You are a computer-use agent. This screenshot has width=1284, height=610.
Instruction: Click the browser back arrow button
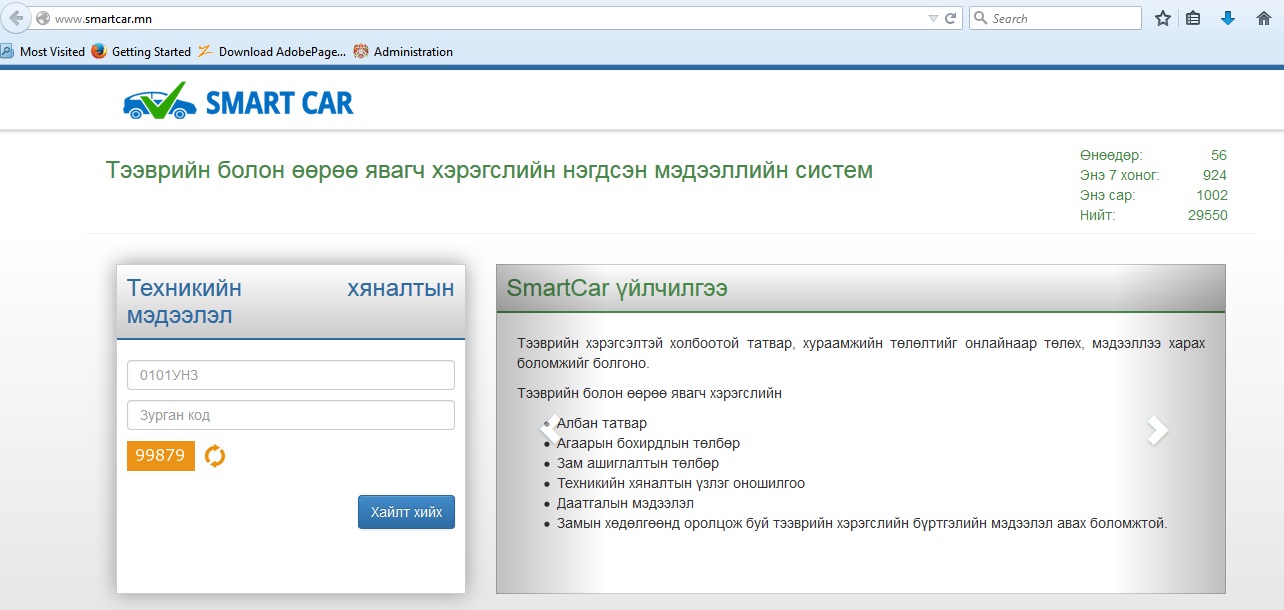click(16, 18)
